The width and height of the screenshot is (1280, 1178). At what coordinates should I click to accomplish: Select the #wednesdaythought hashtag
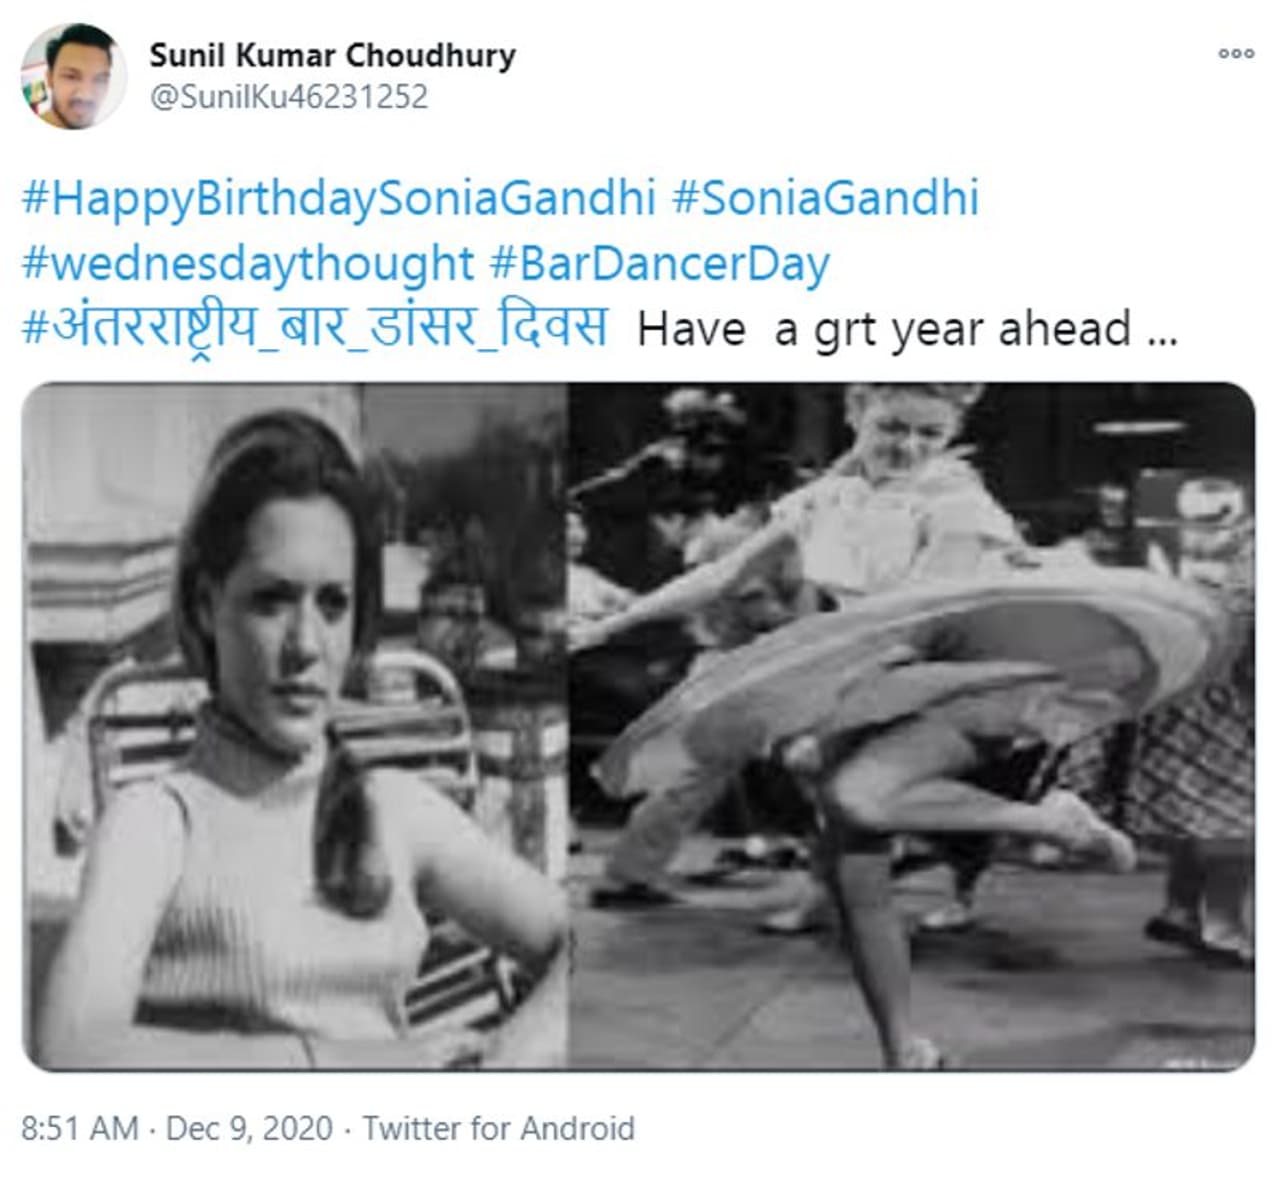[x=247, y=263]
